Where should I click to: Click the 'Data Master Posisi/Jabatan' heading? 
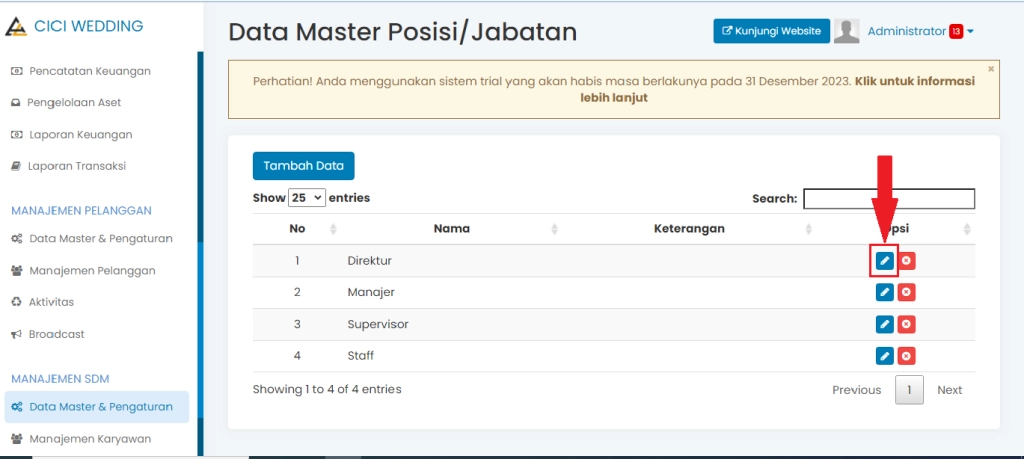click(x=402, y=32)
